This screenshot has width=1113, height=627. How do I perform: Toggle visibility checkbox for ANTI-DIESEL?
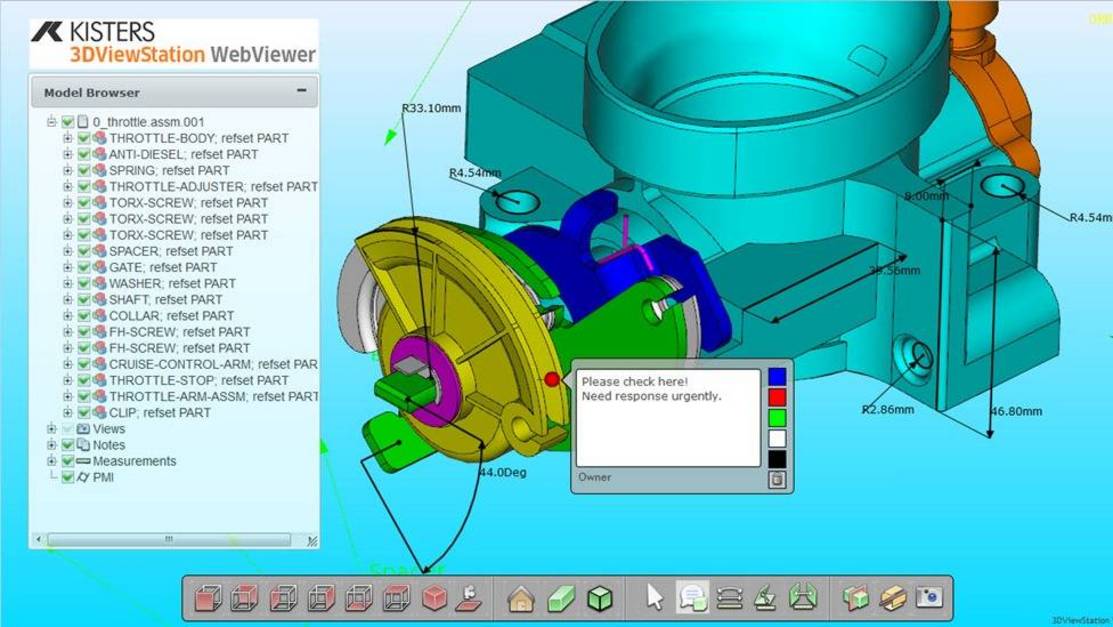pyautogui.click(x=84, y=154)
